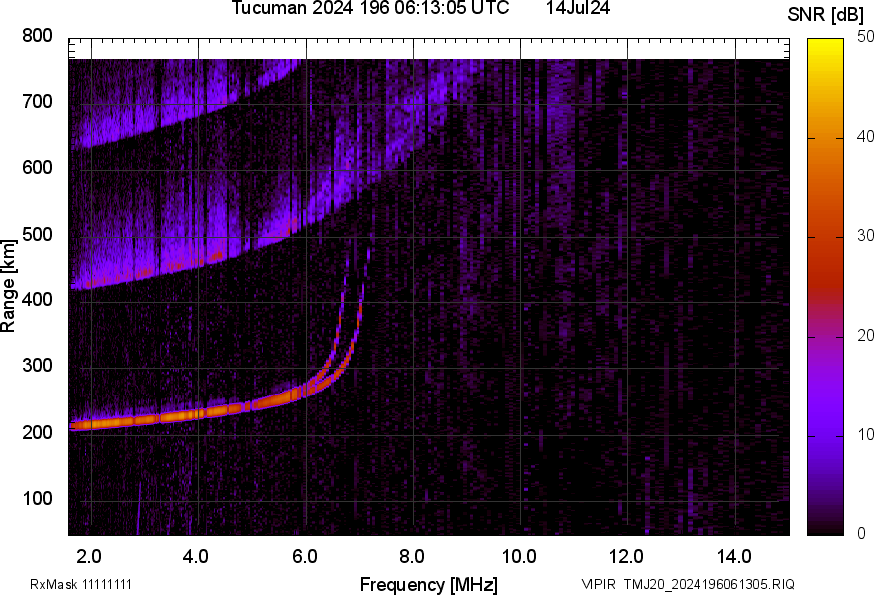Click the colorbar value '50'
This screenshot has height=595, width=874.
[865, 37]
